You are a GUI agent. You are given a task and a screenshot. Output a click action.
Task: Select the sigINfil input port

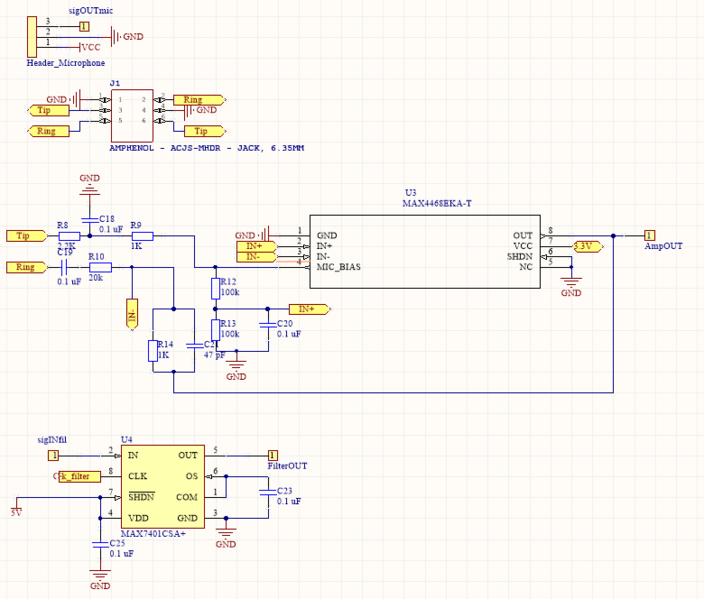click(x=53, y=455)
